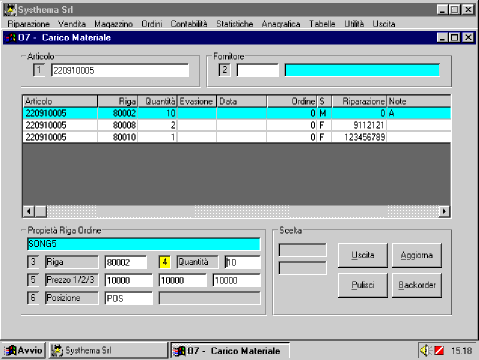Image resolution: width=479 pixels, height=360 pixels.
Task: Click the Quantità column header
Action: coord(157,101)
